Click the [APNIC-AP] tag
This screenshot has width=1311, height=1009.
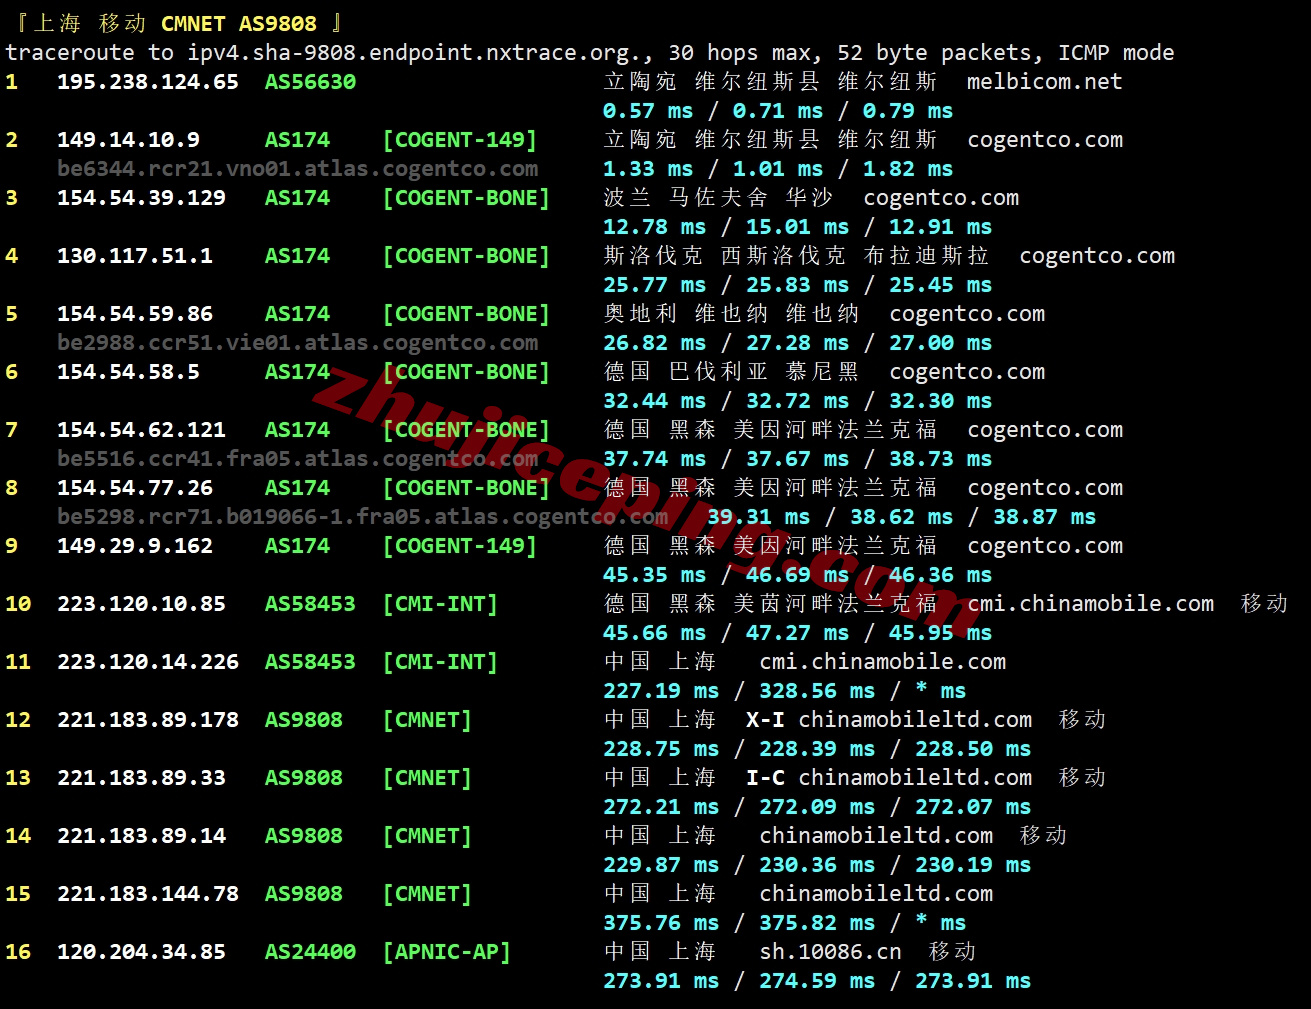click(447, 952)
